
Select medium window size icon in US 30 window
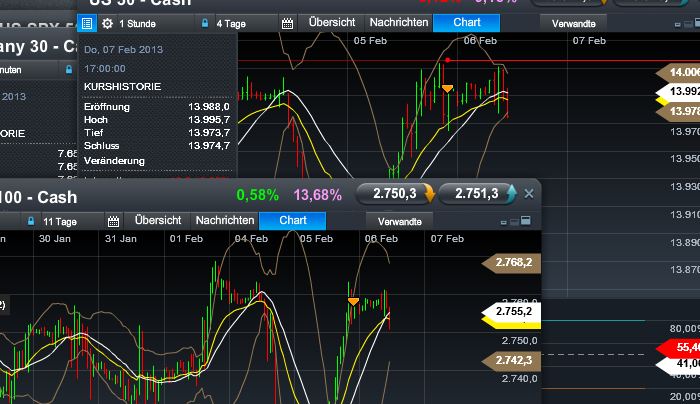688,24
